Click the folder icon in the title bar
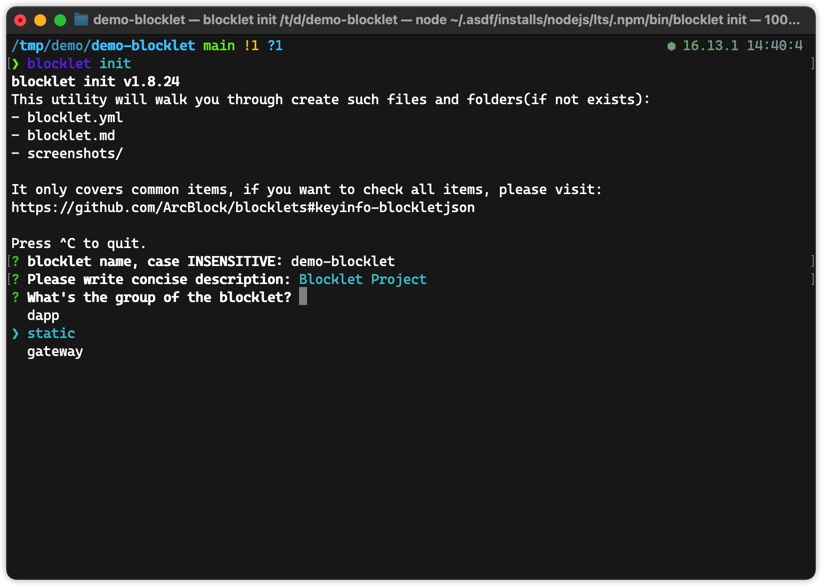Viewport: 822px width, 586px height. click(81, 19)
